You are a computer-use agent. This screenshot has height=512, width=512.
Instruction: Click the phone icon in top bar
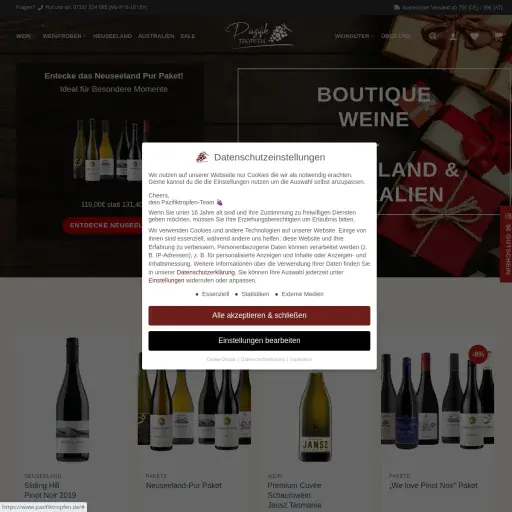[40, 7]
